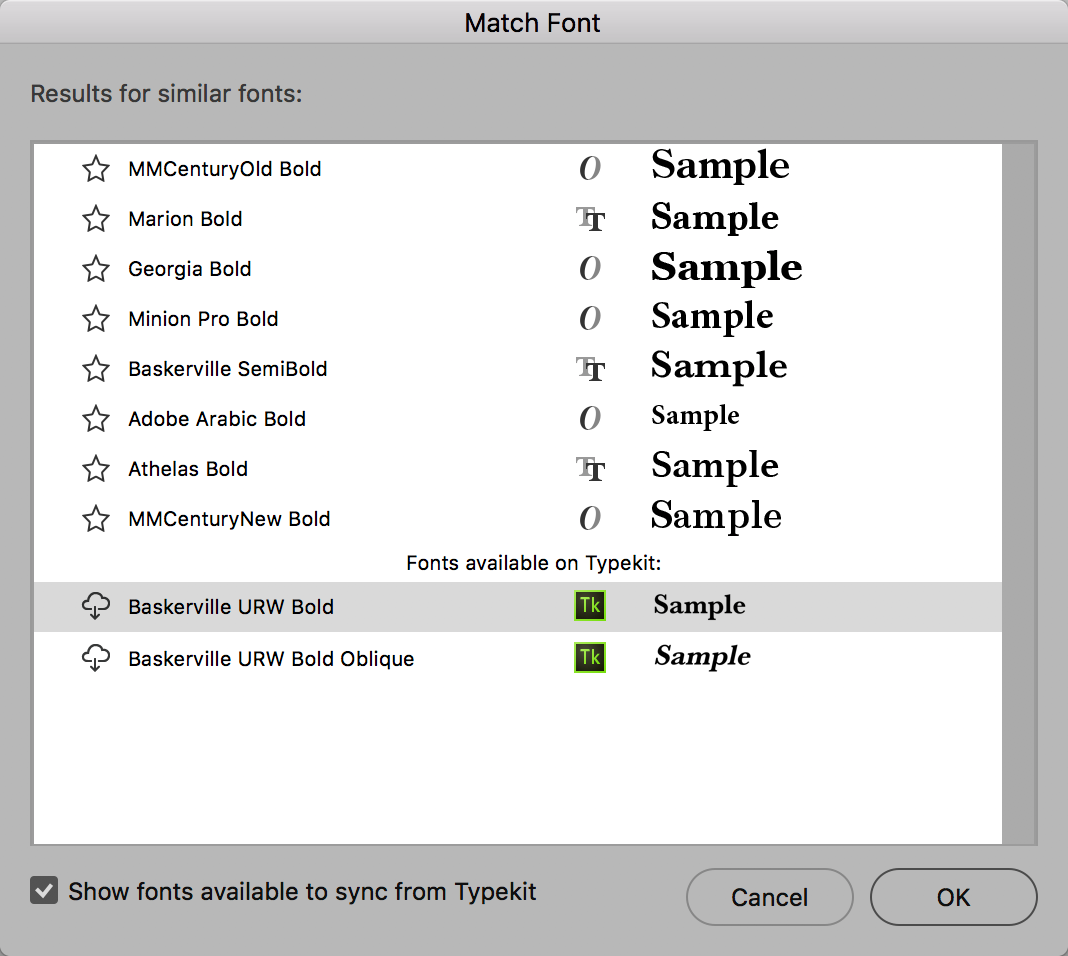Star the MMCenturyNew Bold font
This screenshot has height=956, width=1068.
pos(96,519)
